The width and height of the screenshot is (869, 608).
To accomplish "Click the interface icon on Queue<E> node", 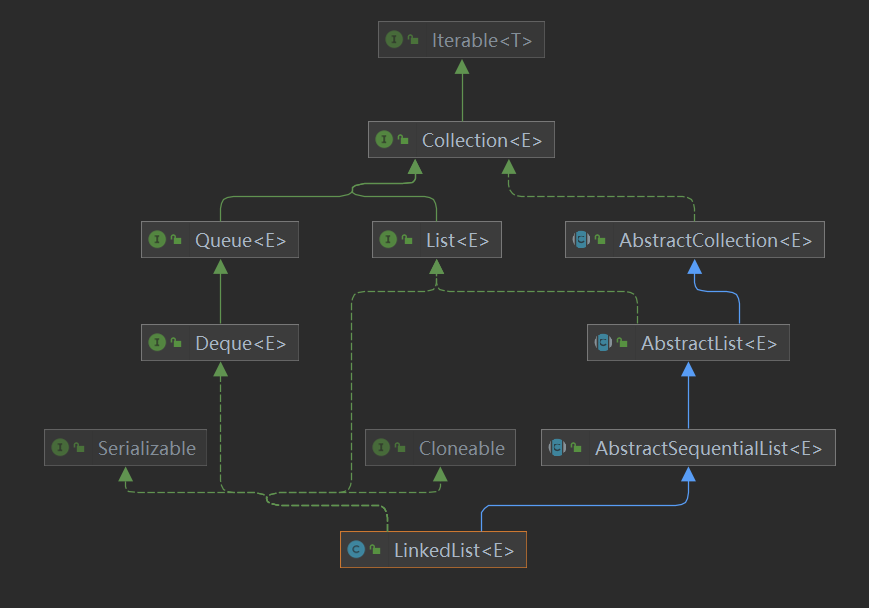I will pyautogui.click(x=157, y=239).
